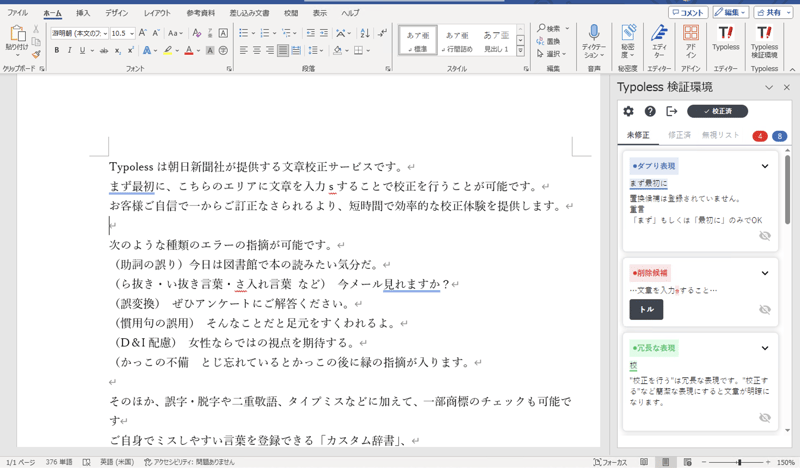
Task: Hide the ダブり表現 suggestion via eye icon
Action: point(765,236)
